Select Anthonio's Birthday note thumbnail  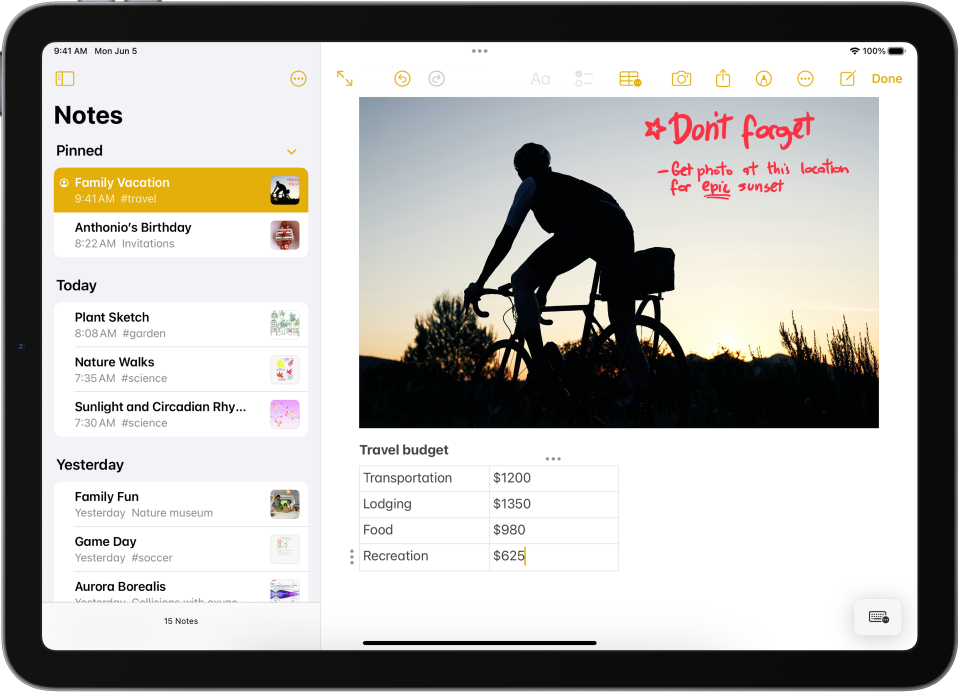point(285,235)
